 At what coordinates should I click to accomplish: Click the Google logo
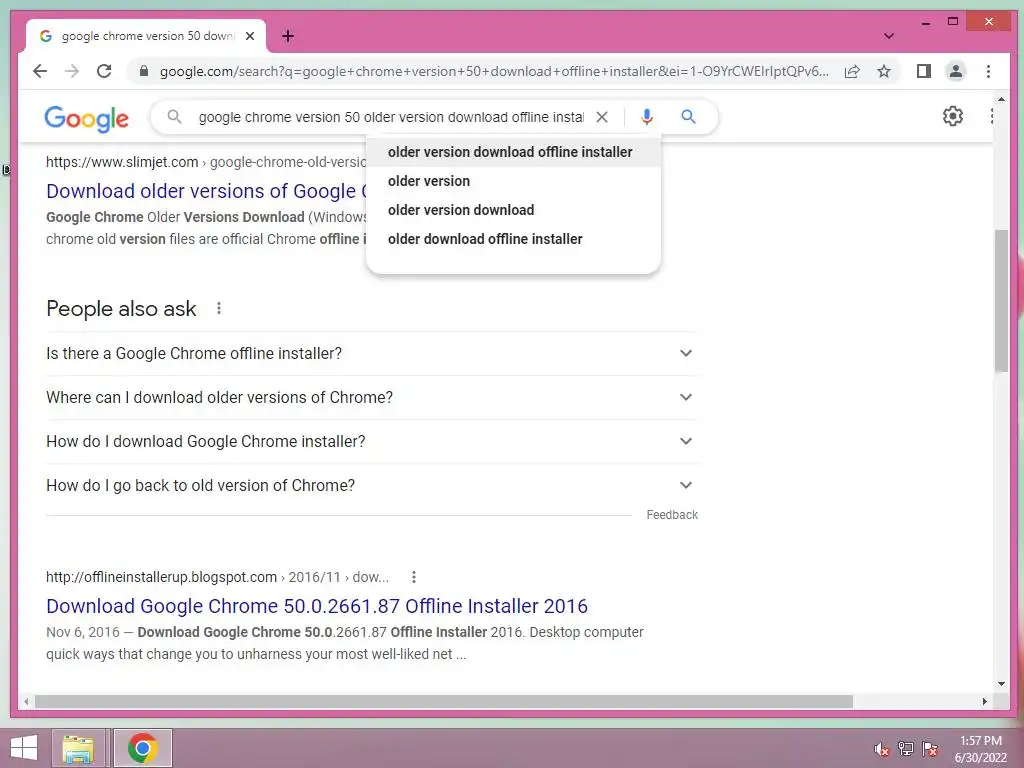pyautogui.click(x=86, y=118)
